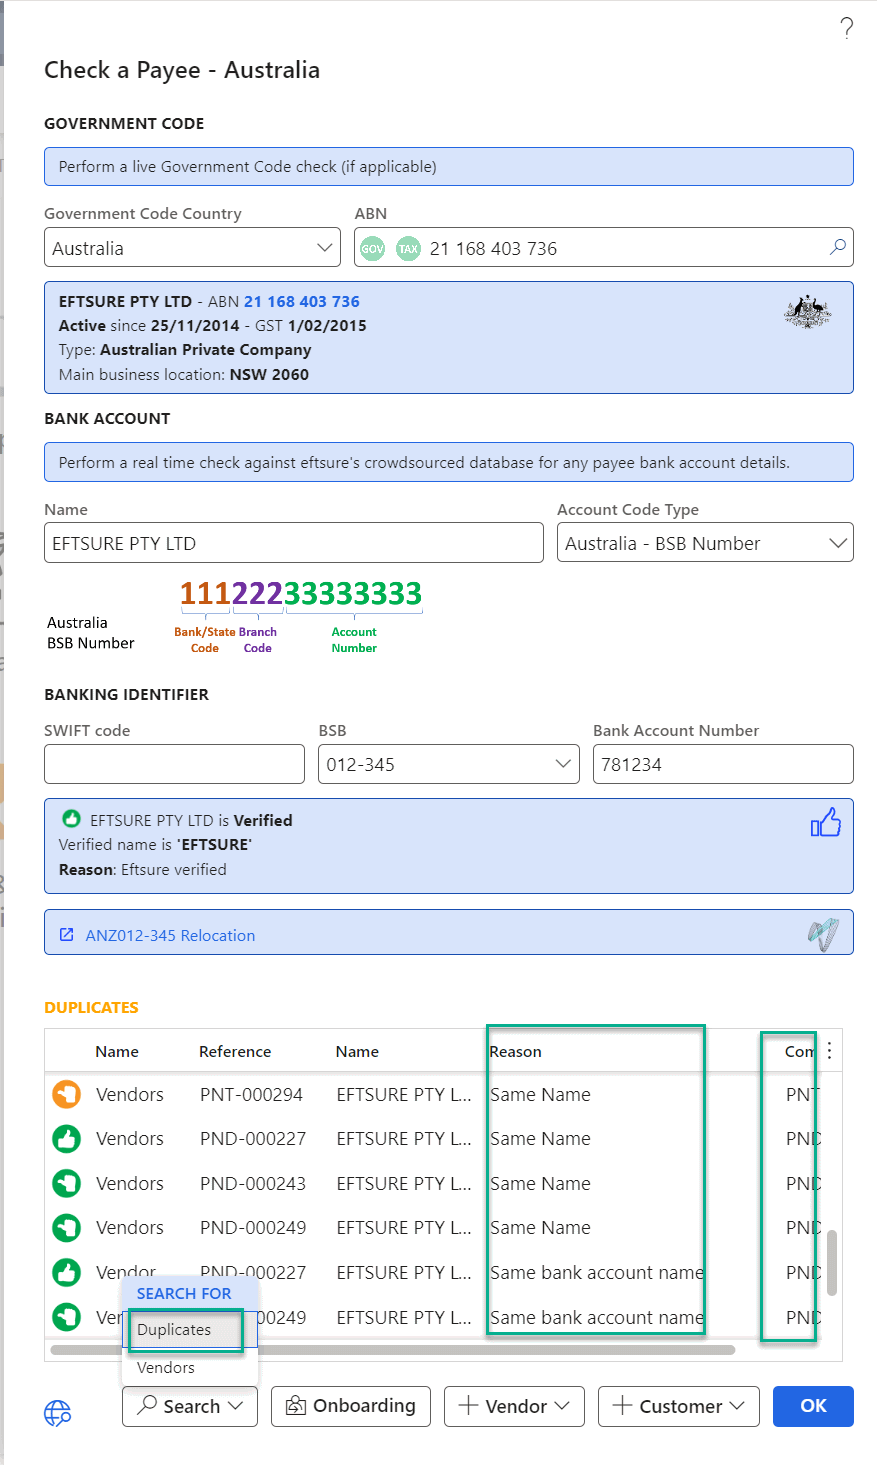The height and width of the screenshot is (1465, 877).
Task: Click the Australian coat of arms icon
Action: tap(807, 313)
